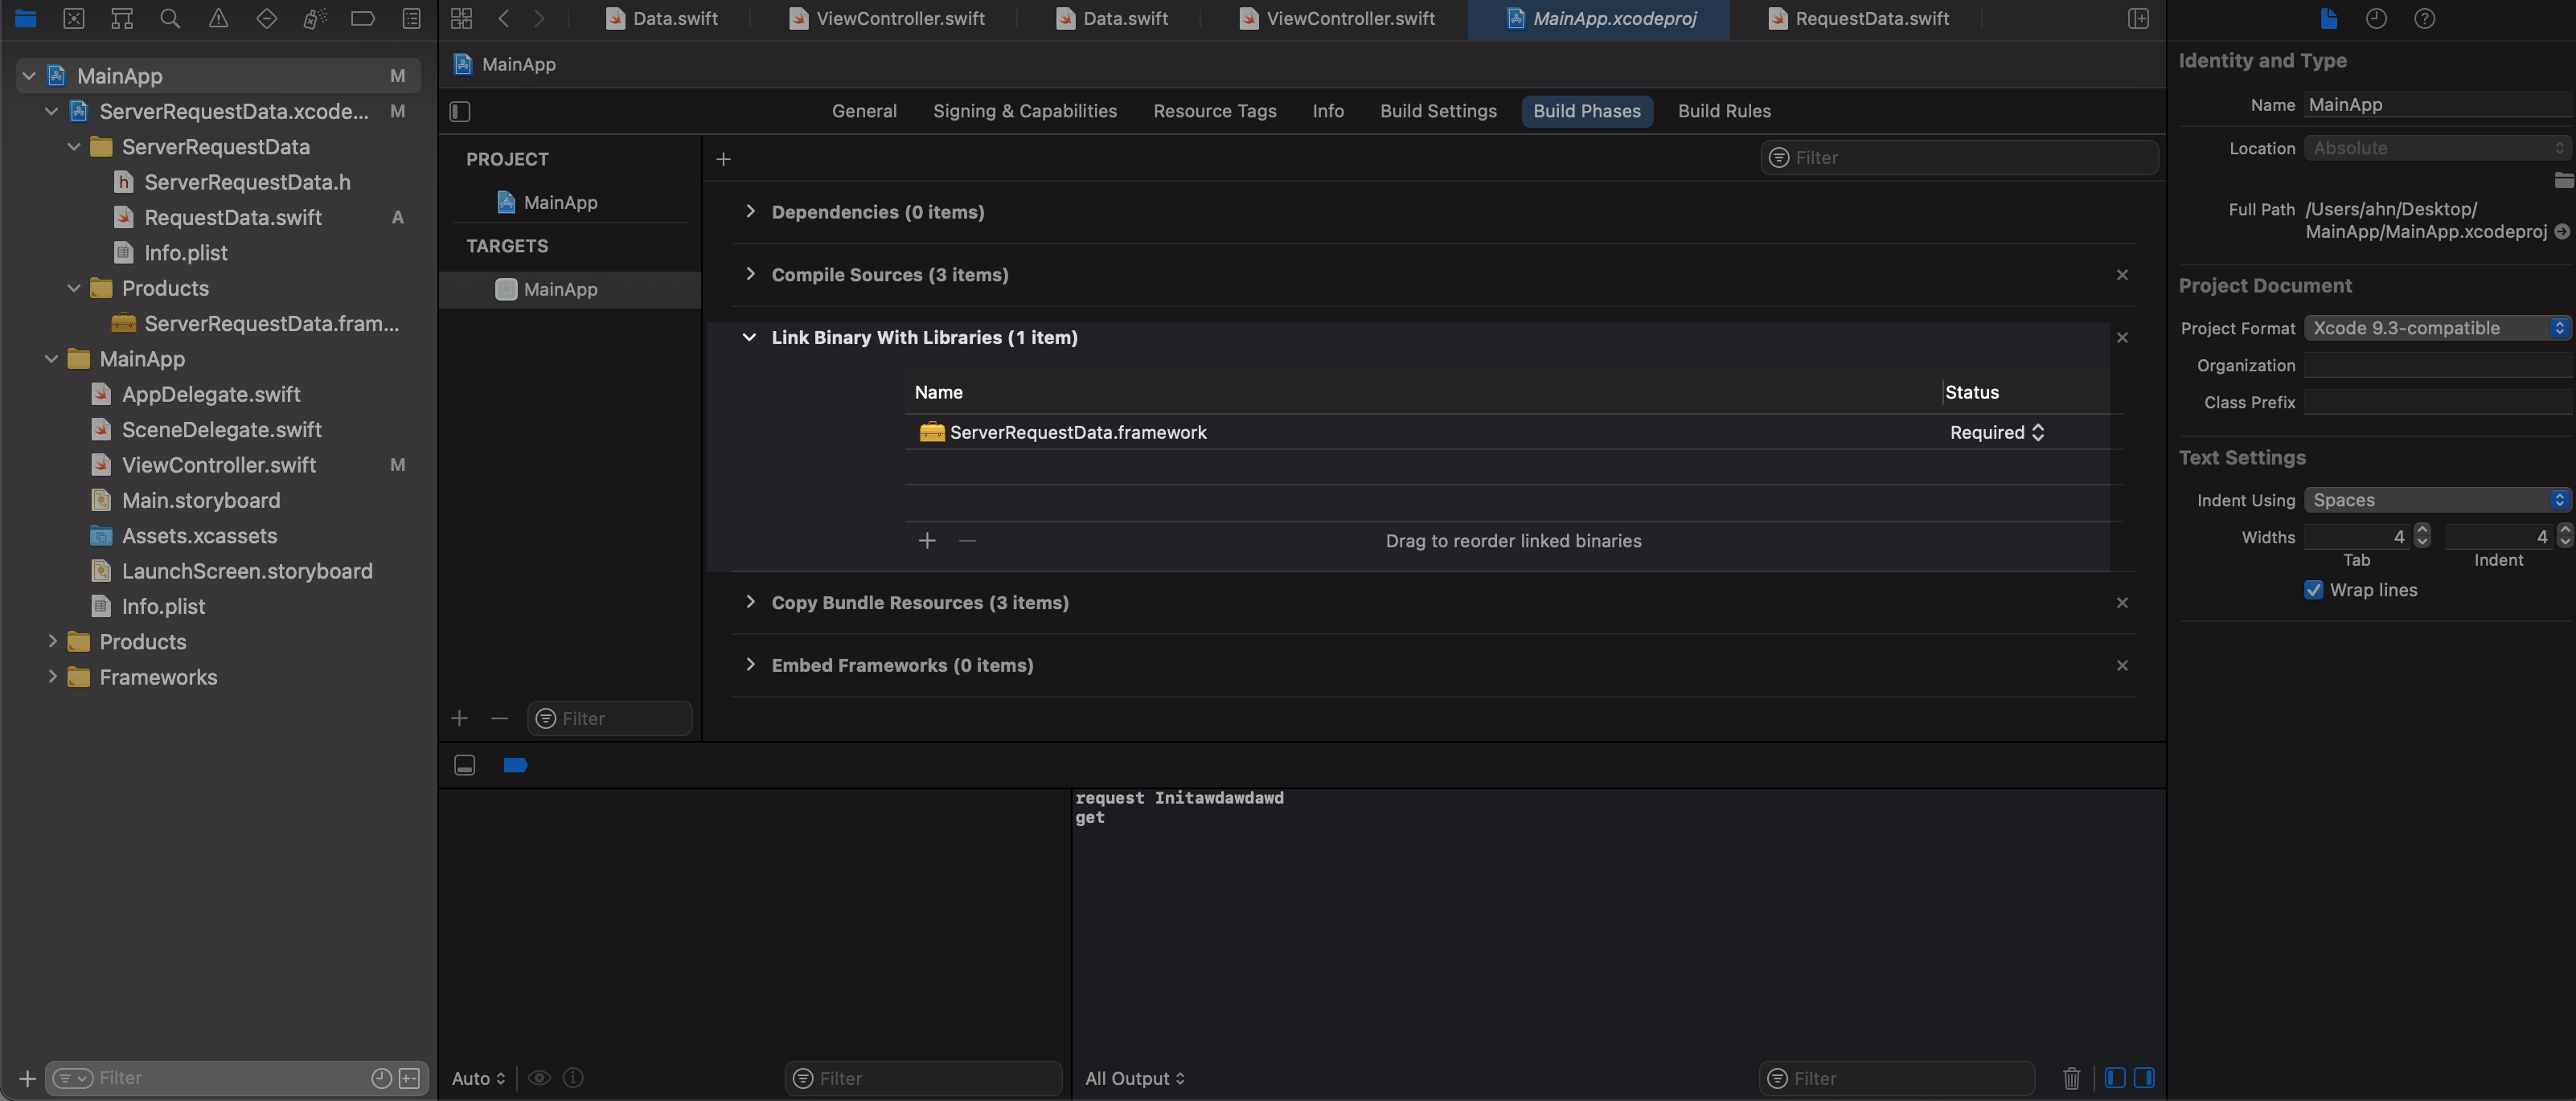The image size is (2576, 1101).
Task: Open the Find navigator magnifier icon
Action: point(170,18)
